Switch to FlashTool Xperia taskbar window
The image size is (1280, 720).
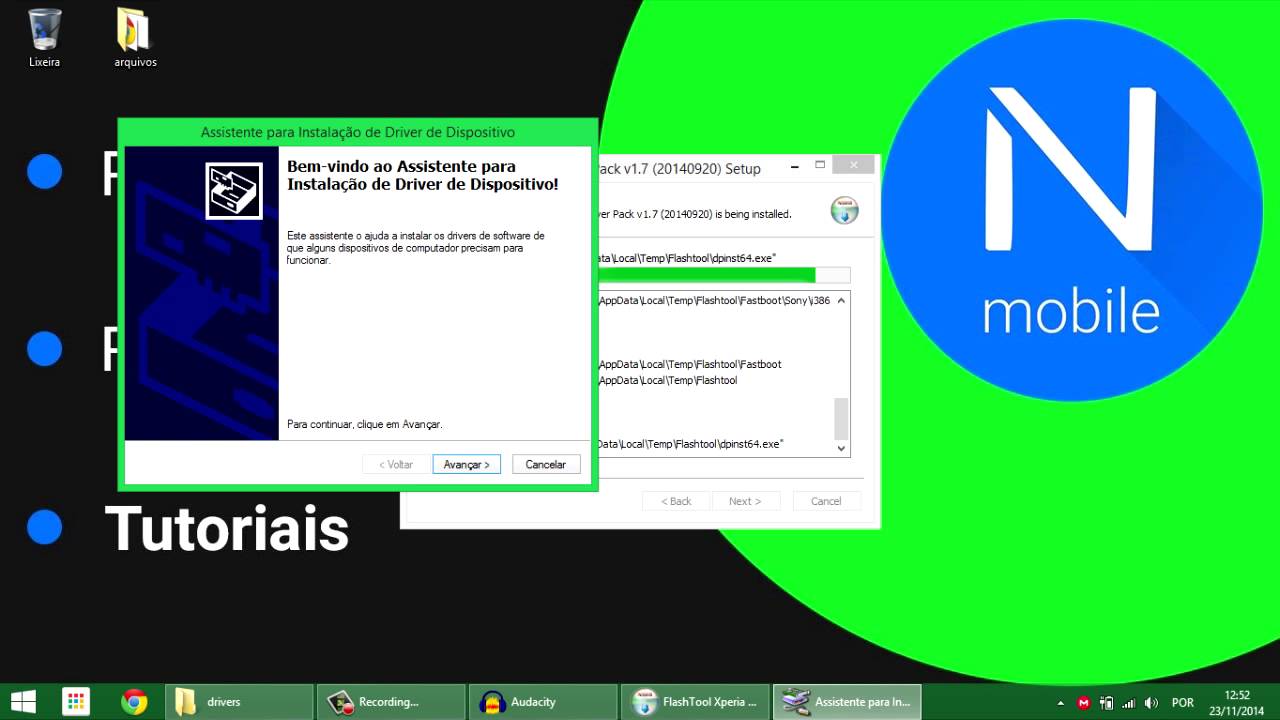695,702
